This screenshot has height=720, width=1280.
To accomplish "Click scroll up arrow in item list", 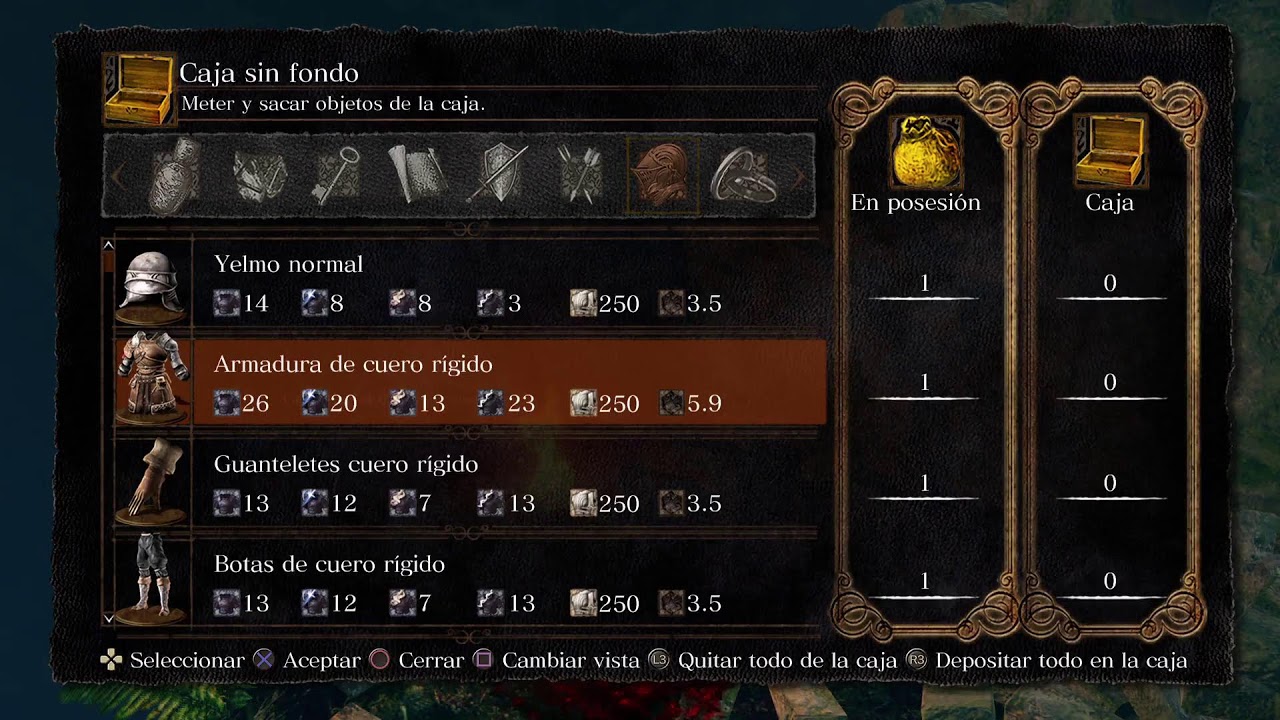I will (108, 245).
